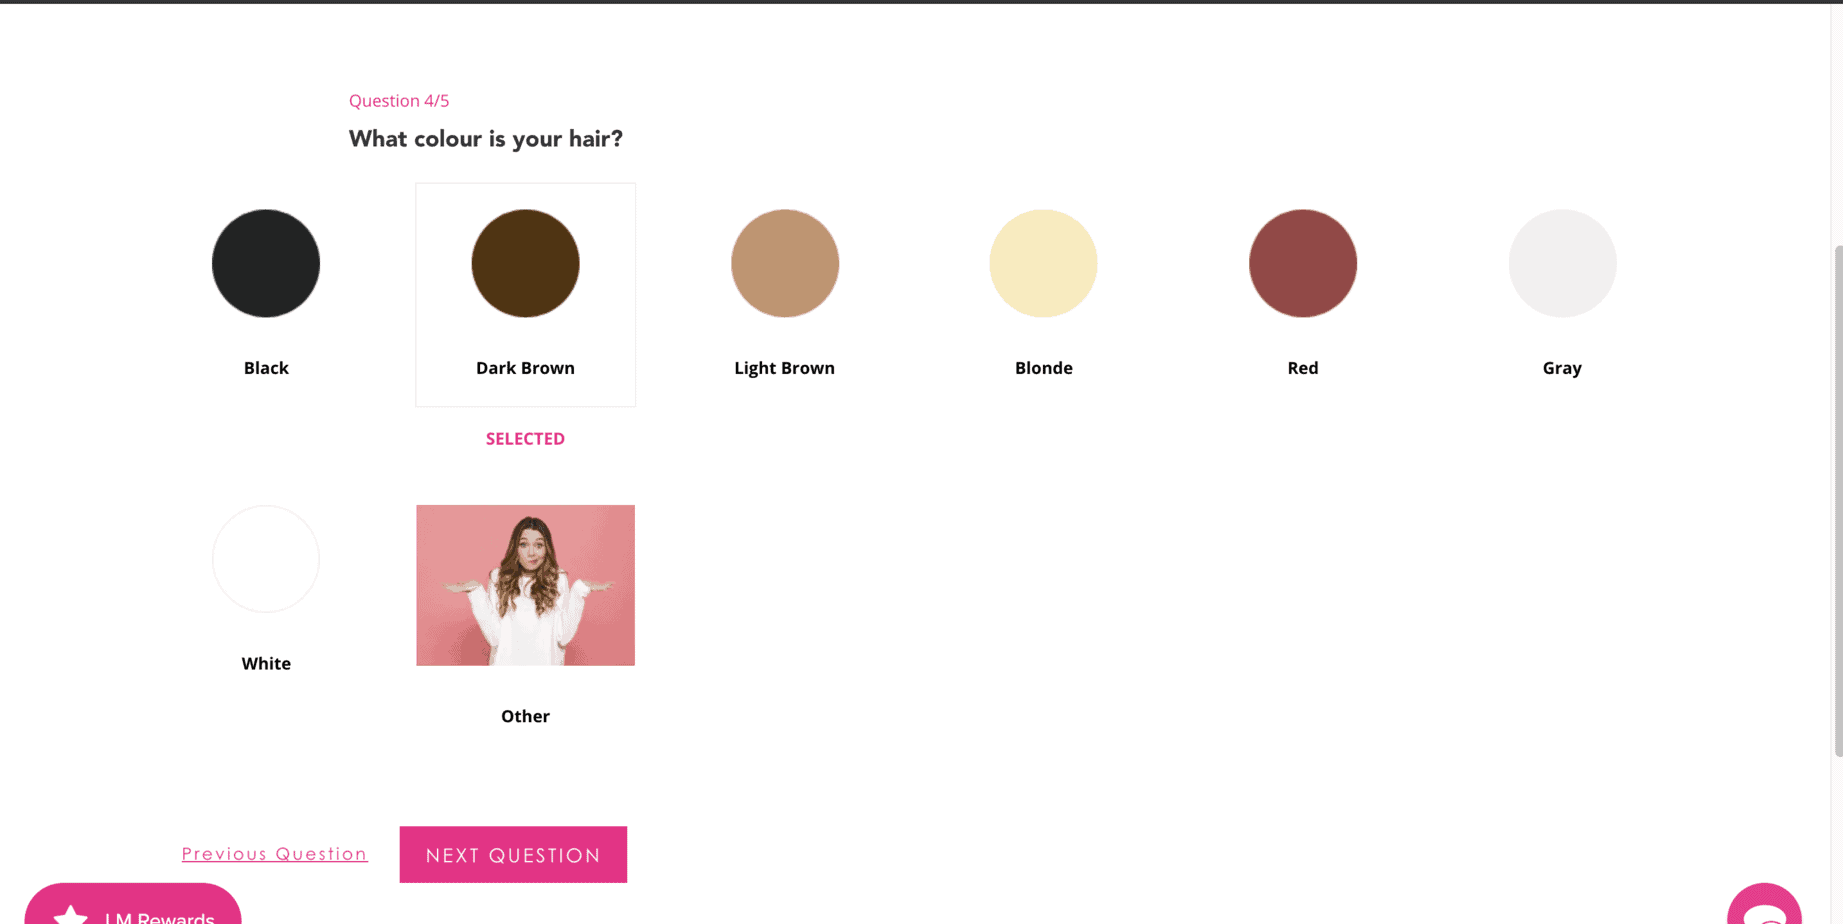Select the Black hair colour circle
The image size is (1843, 924).
(x=266, y=263)
